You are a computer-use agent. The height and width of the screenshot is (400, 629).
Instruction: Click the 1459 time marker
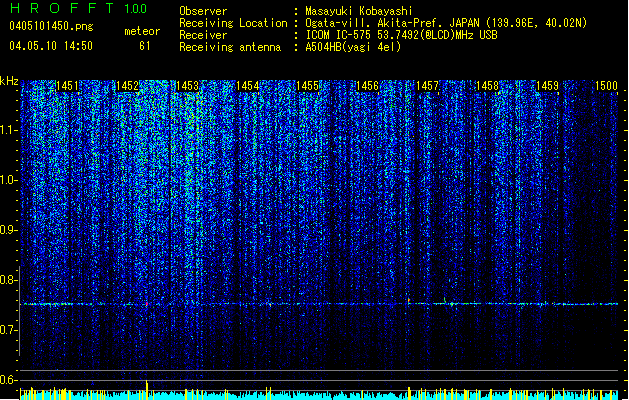pos(548,86)
